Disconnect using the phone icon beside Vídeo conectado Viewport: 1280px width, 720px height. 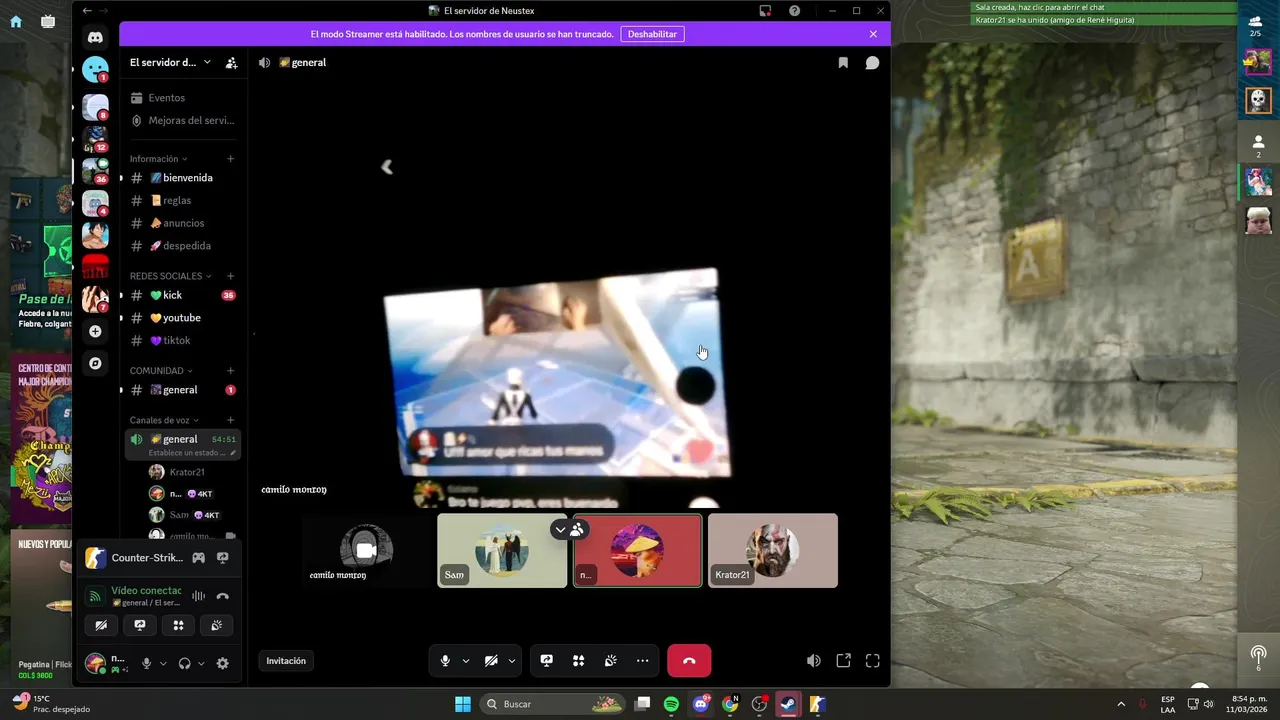pos(223,596)
